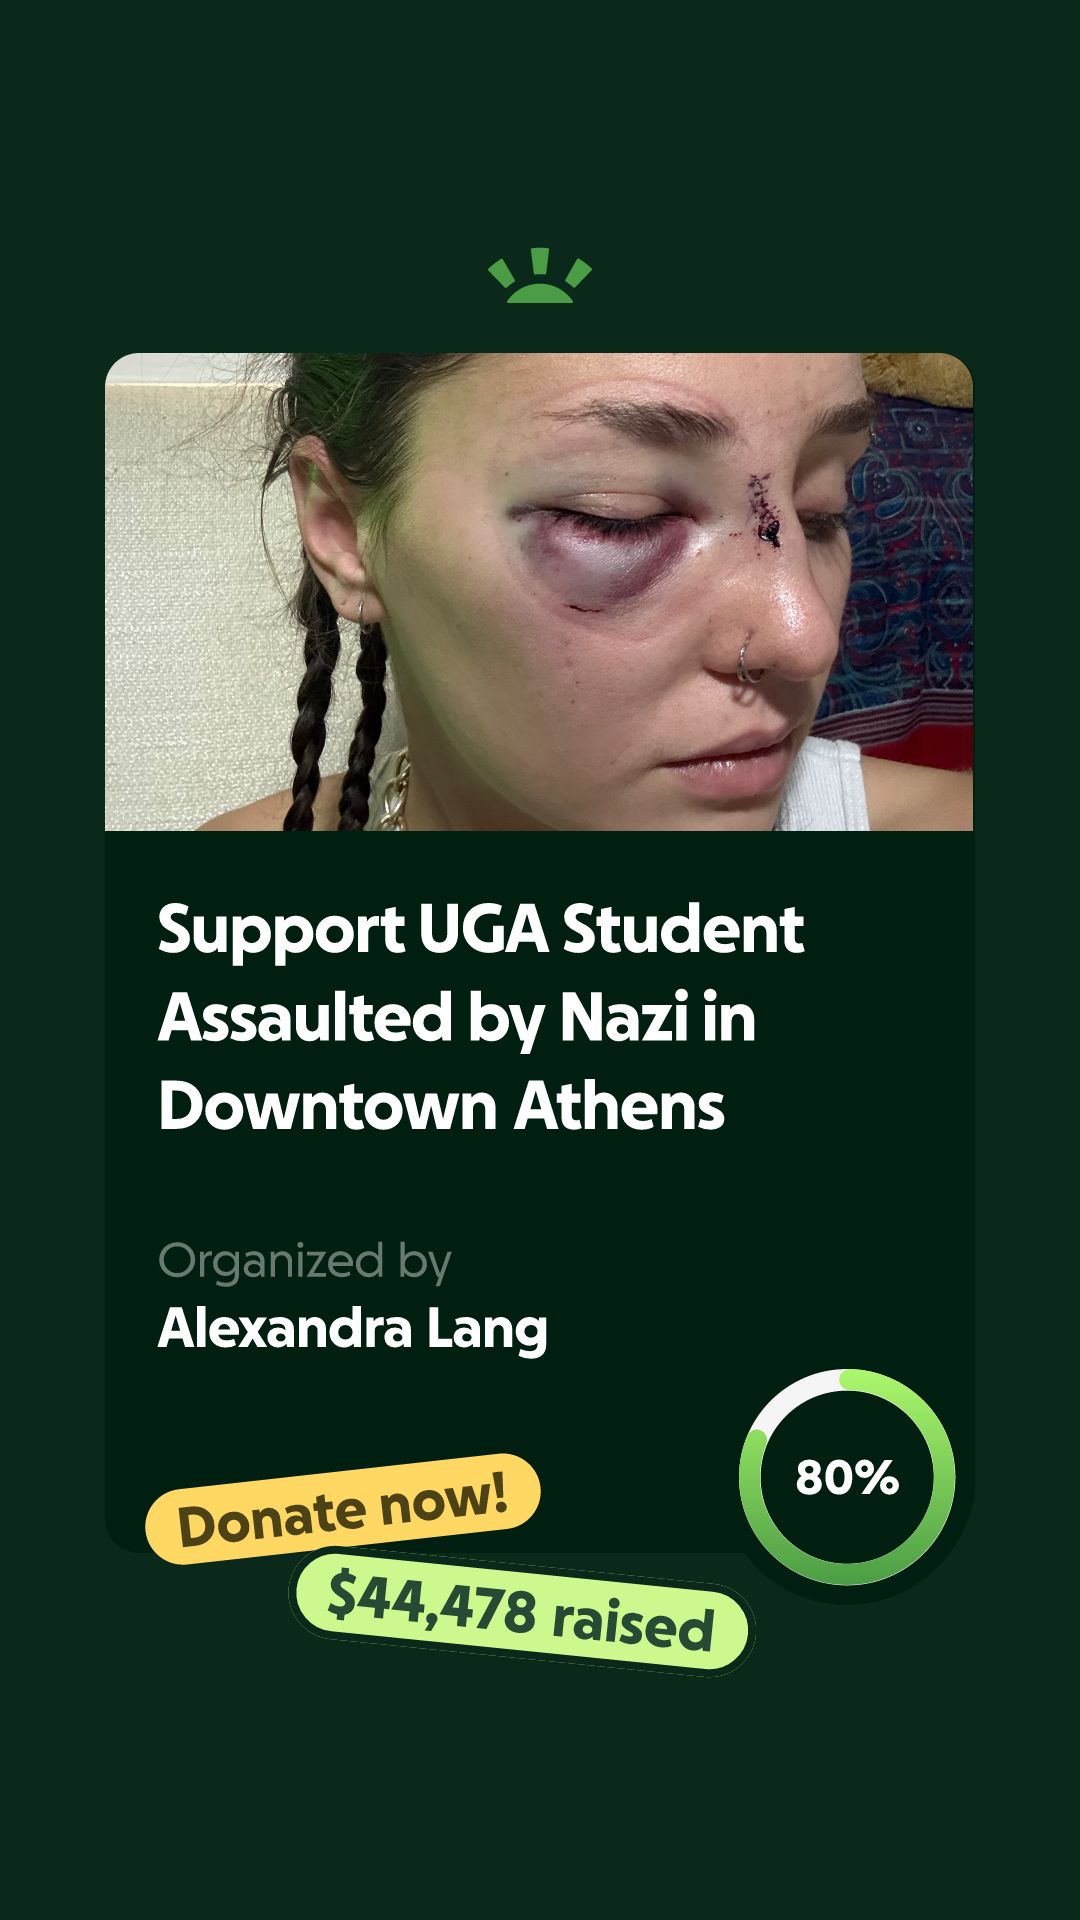
Task: Click the 'Organized by' label
Action: 305,1261
